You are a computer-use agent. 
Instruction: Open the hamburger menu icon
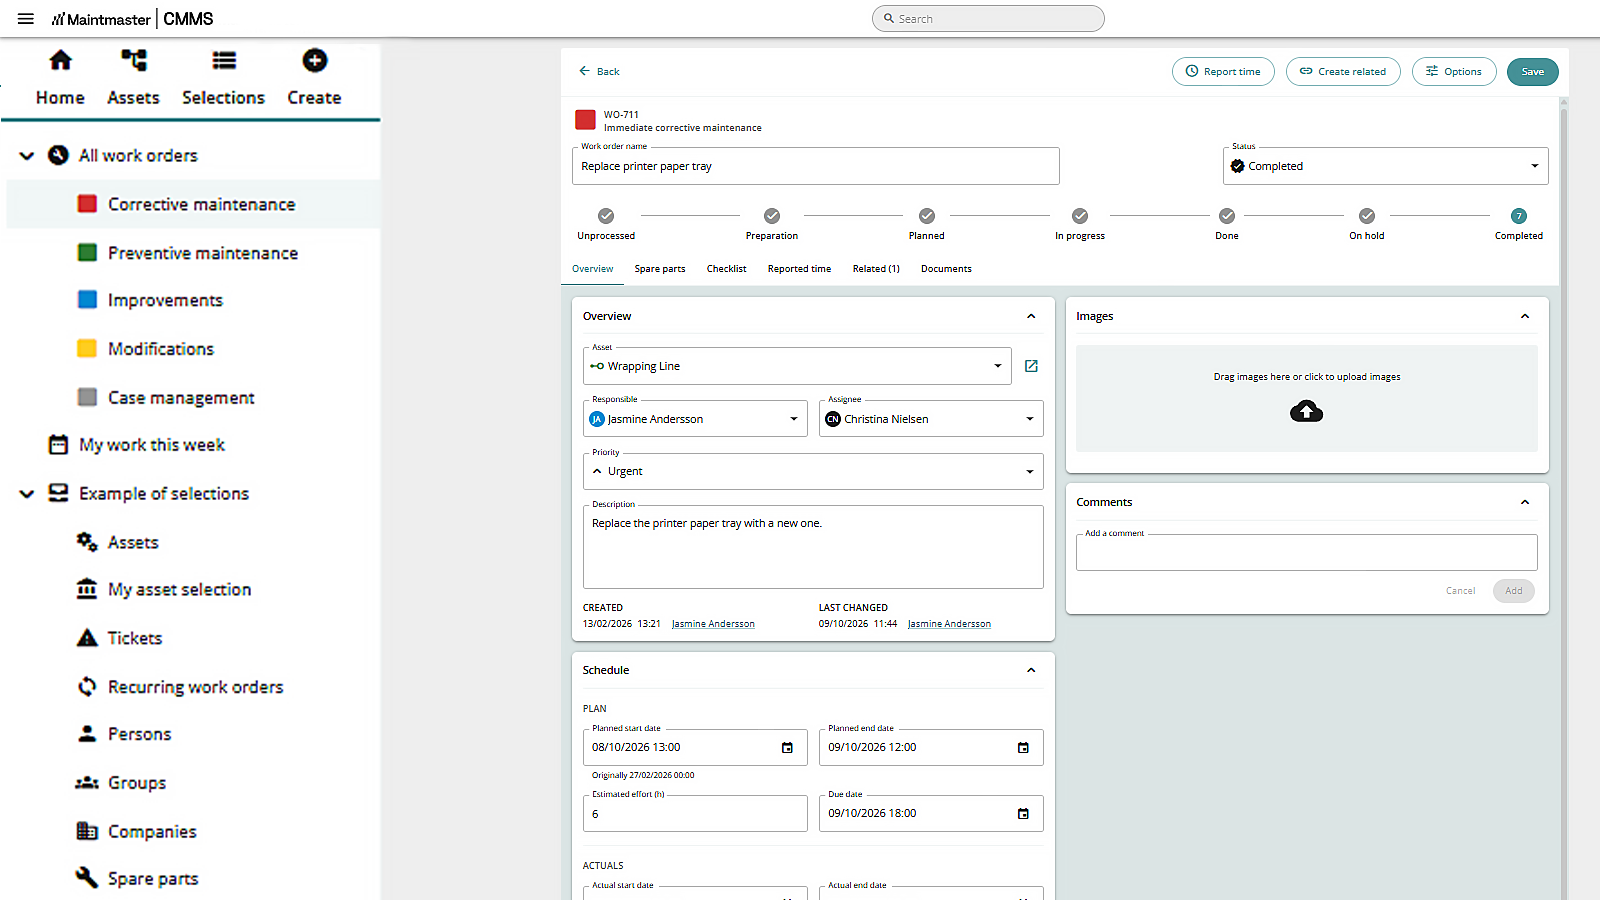(x=26, y=19)
